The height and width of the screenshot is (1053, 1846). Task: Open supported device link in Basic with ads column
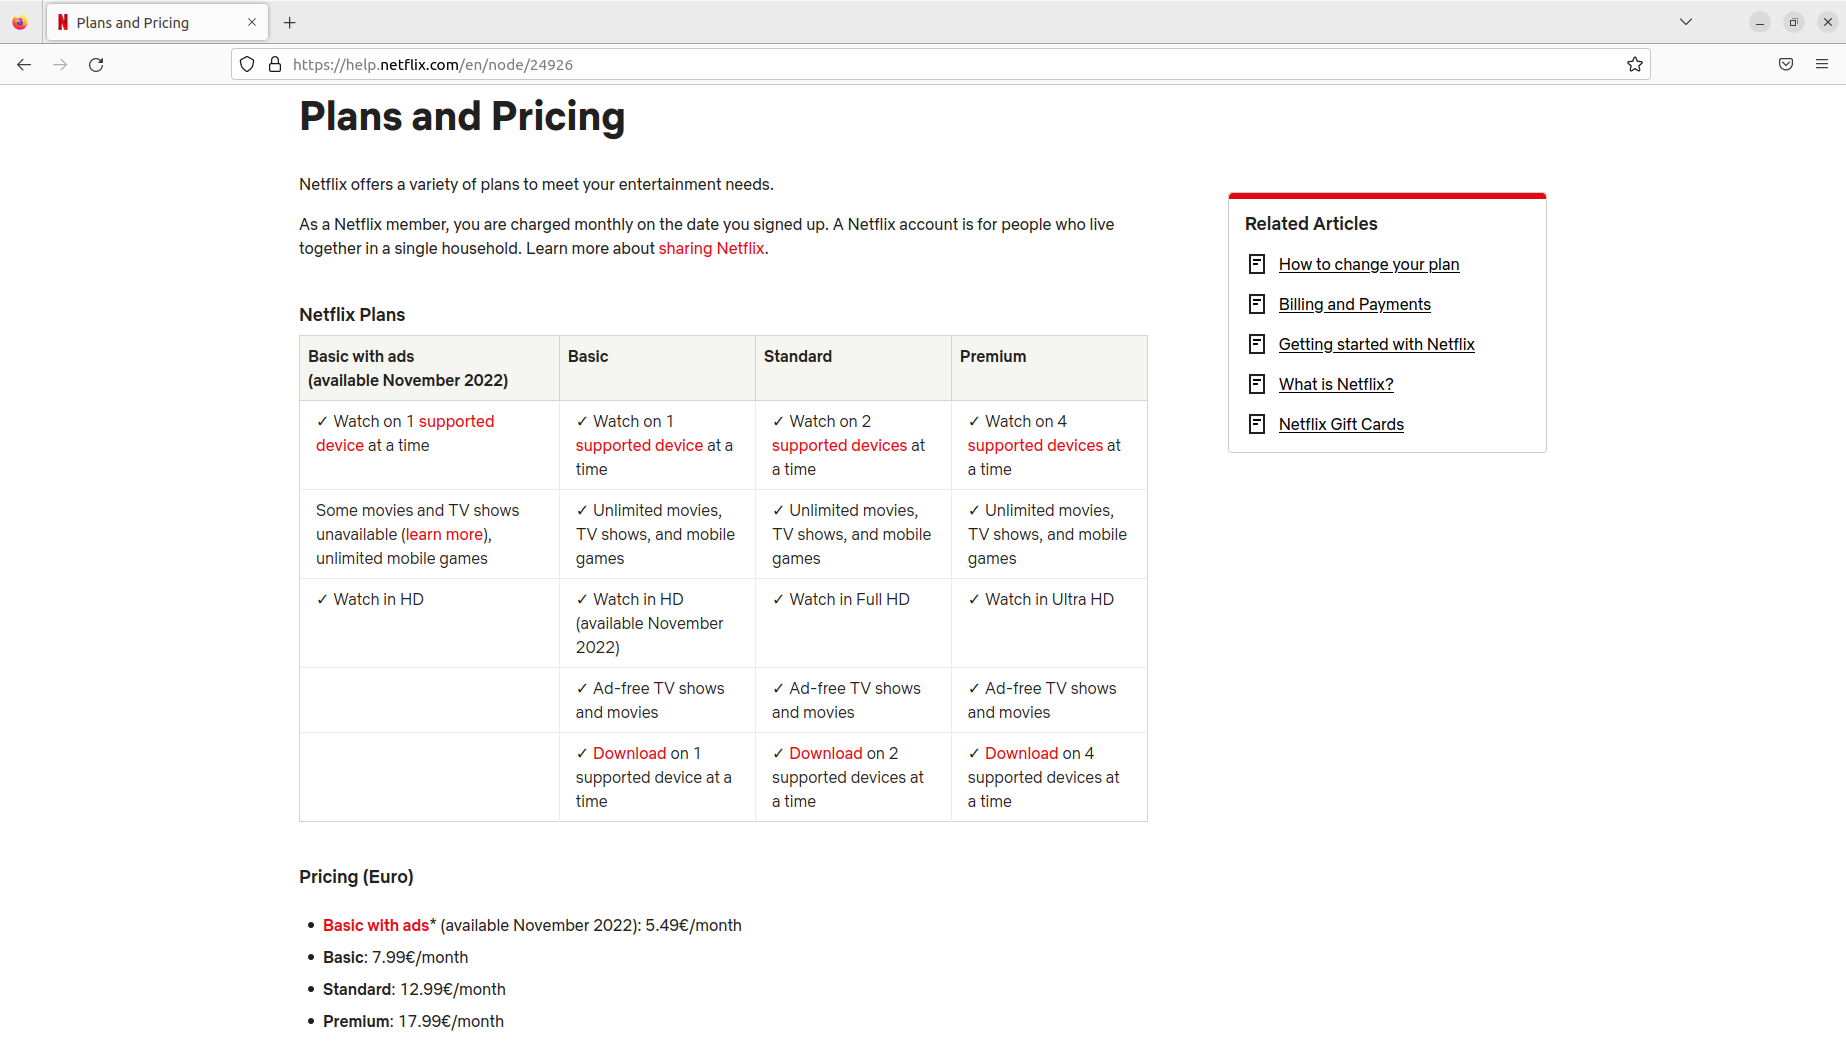click(456, 421)
